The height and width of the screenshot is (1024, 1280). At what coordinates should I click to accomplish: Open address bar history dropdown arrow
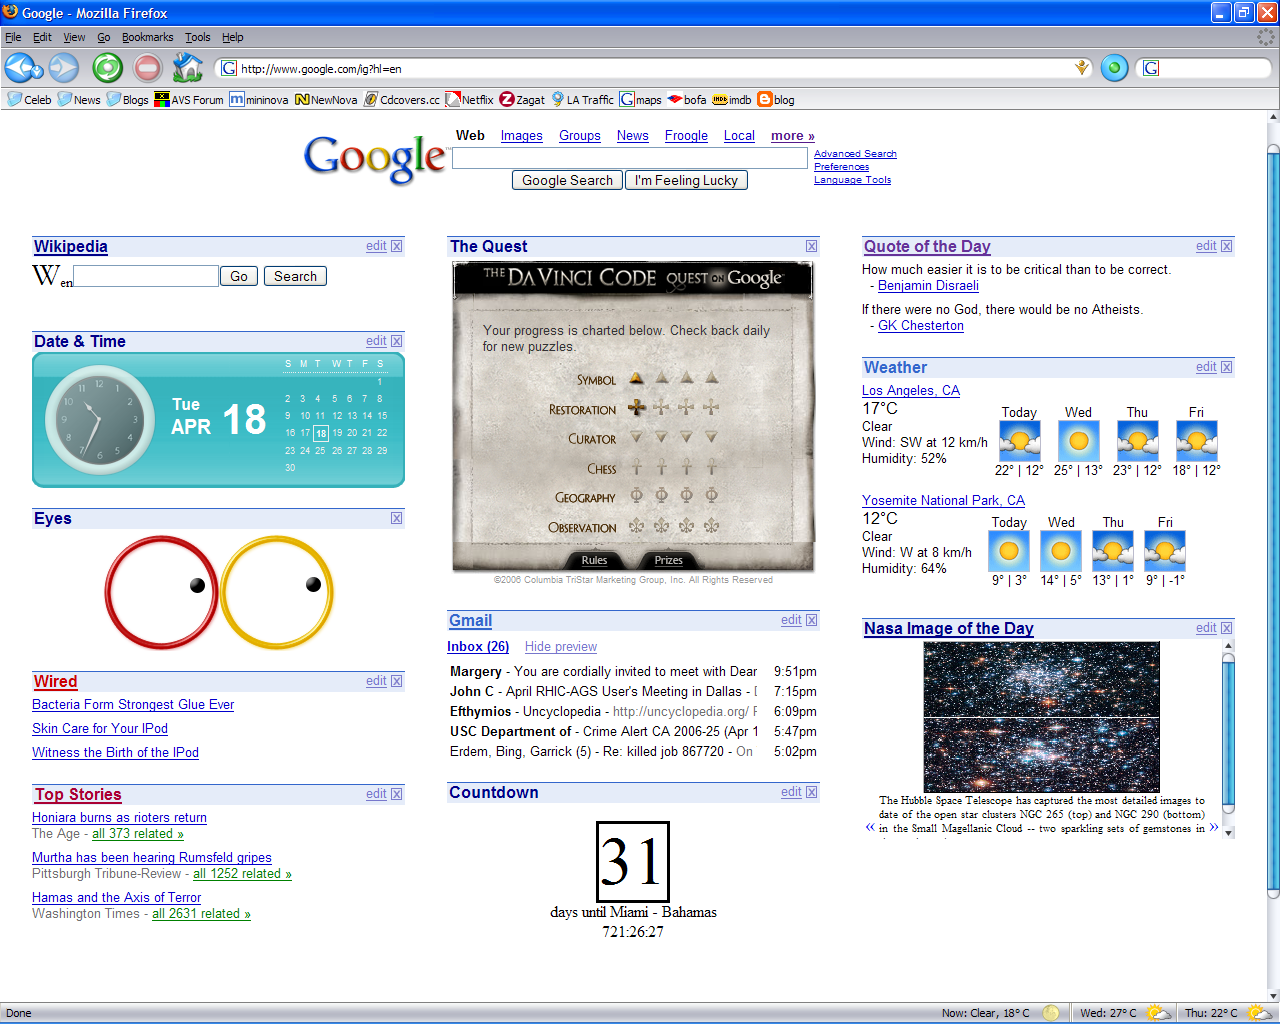click(1081, 68)
